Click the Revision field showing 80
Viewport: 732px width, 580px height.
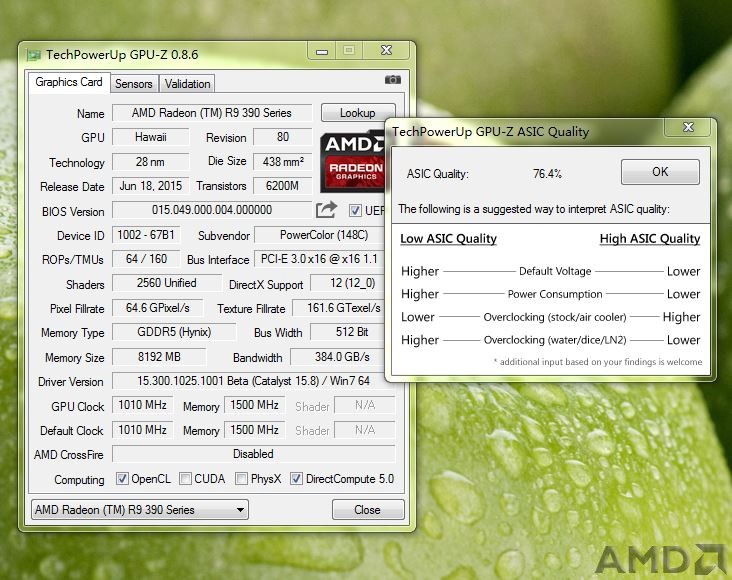click(x=282, y=137)
